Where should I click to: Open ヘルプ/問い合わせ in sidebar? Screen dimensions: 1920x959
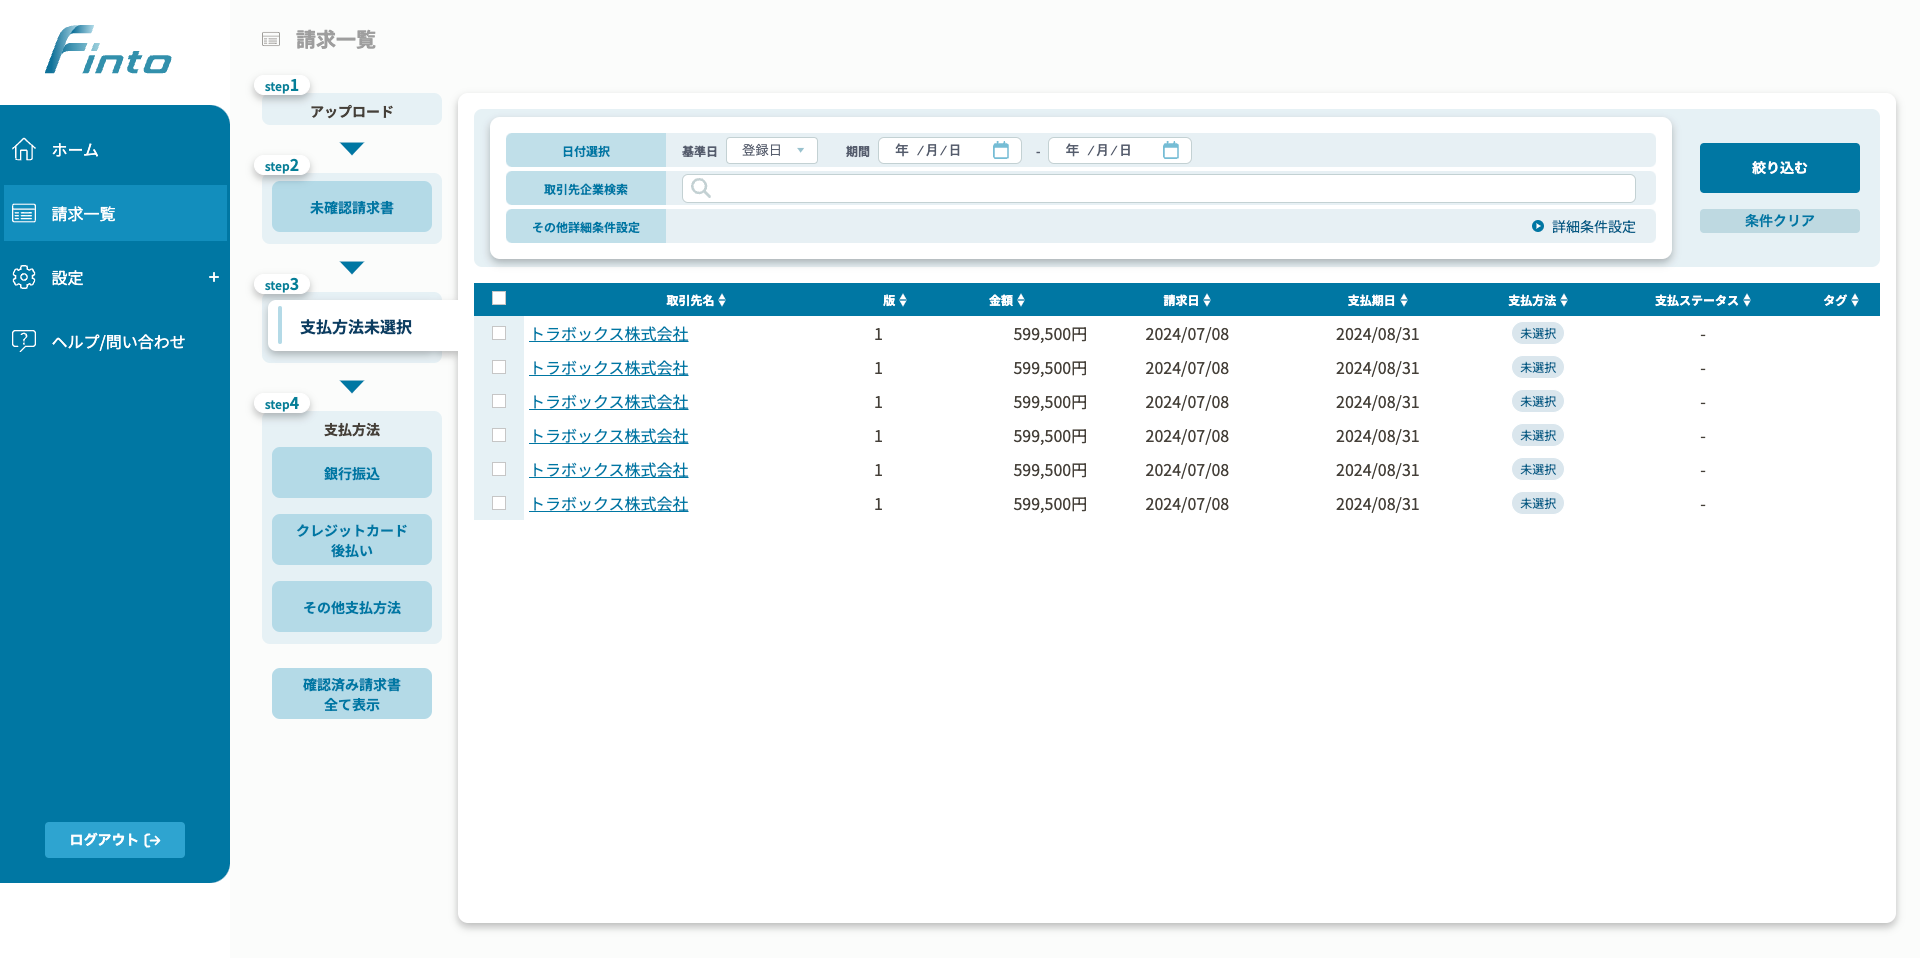click(118, 342)
